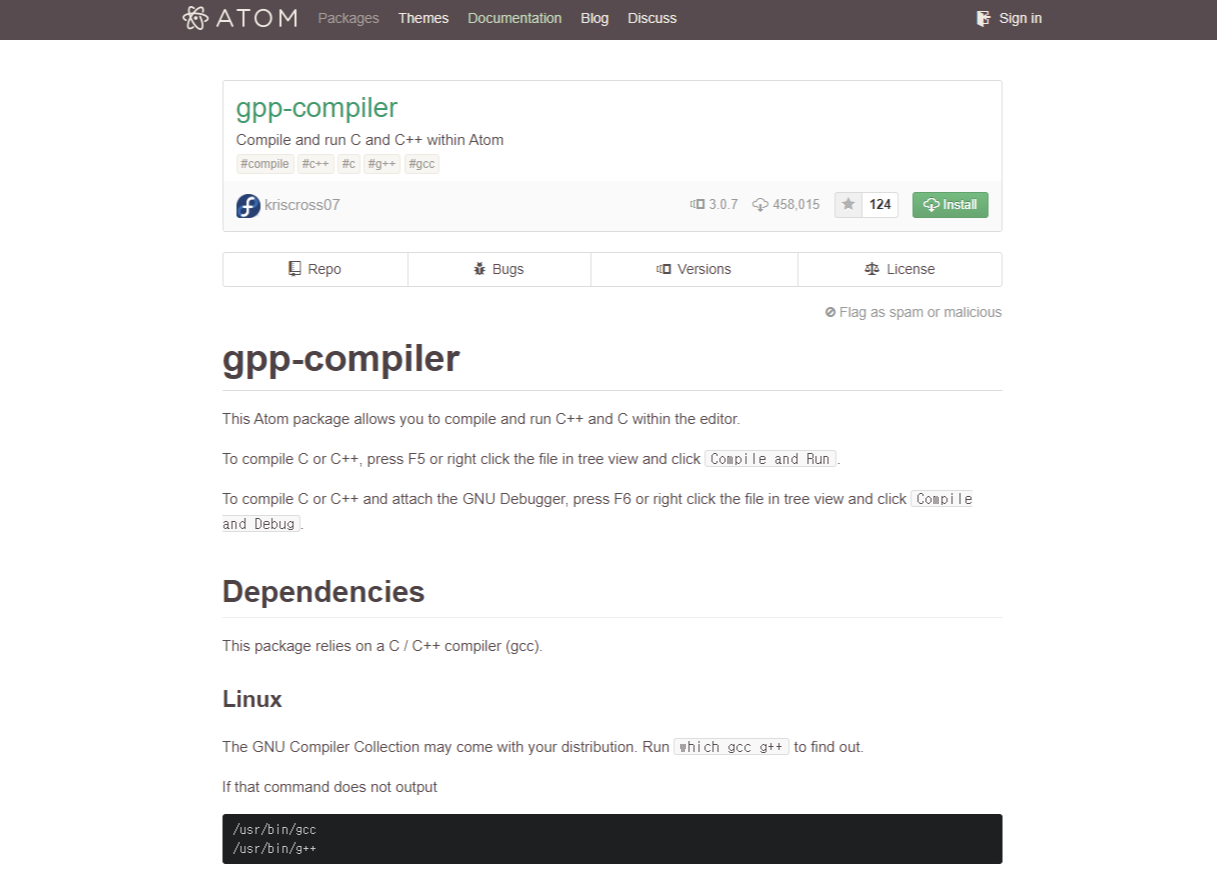Open the License tab

click(900, 269)
